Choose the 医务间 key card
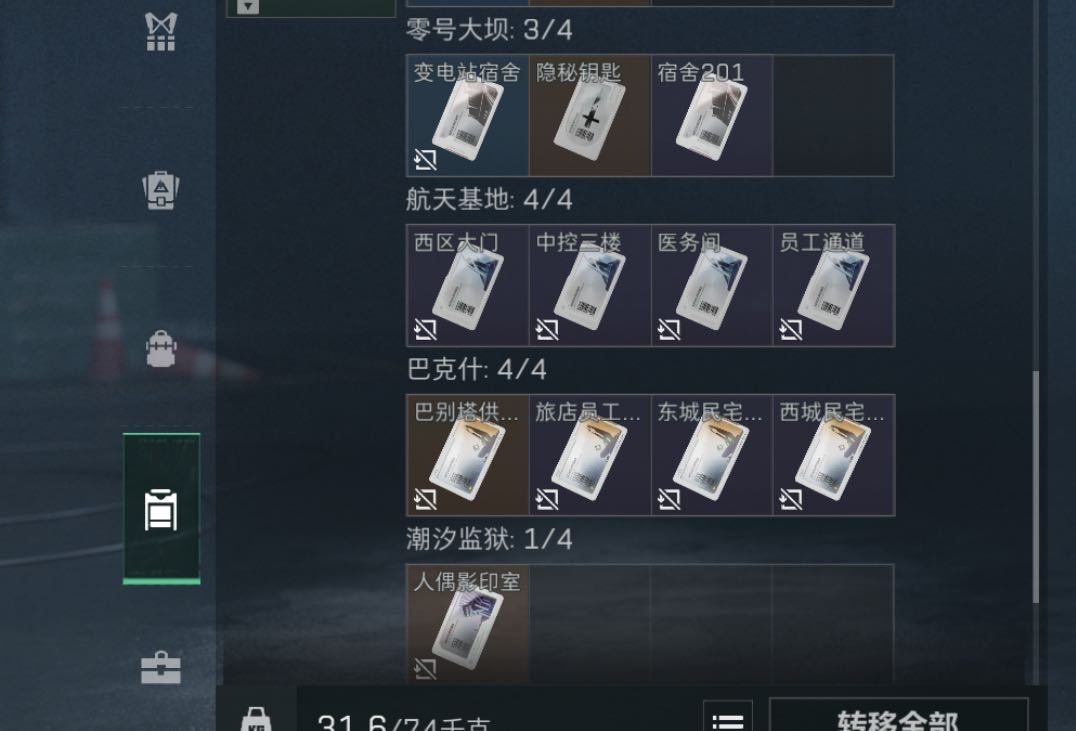1076x731 pixels. click(712, 286)
